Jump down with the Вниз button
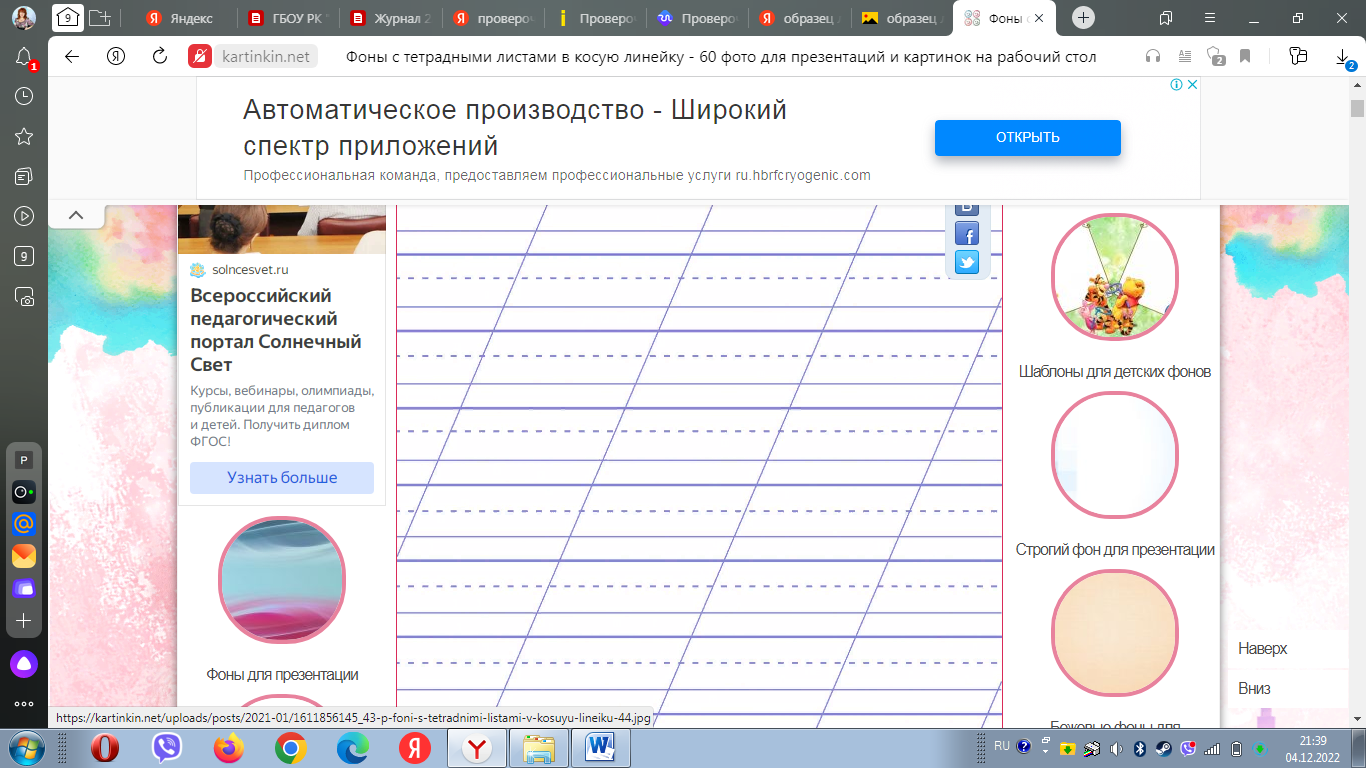The width and height of the screenshot is (1366, 768). point(1254,689)
